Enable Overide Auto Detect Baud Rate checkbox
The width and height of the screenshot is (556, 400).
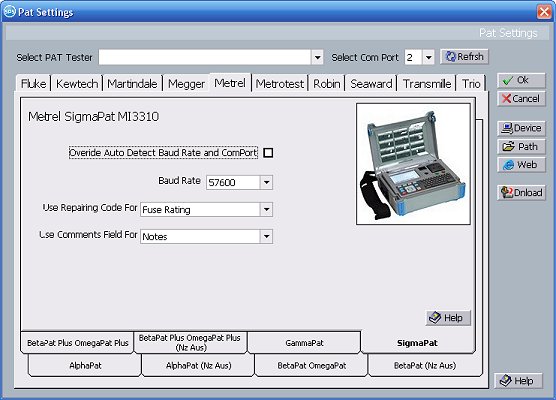268,153
